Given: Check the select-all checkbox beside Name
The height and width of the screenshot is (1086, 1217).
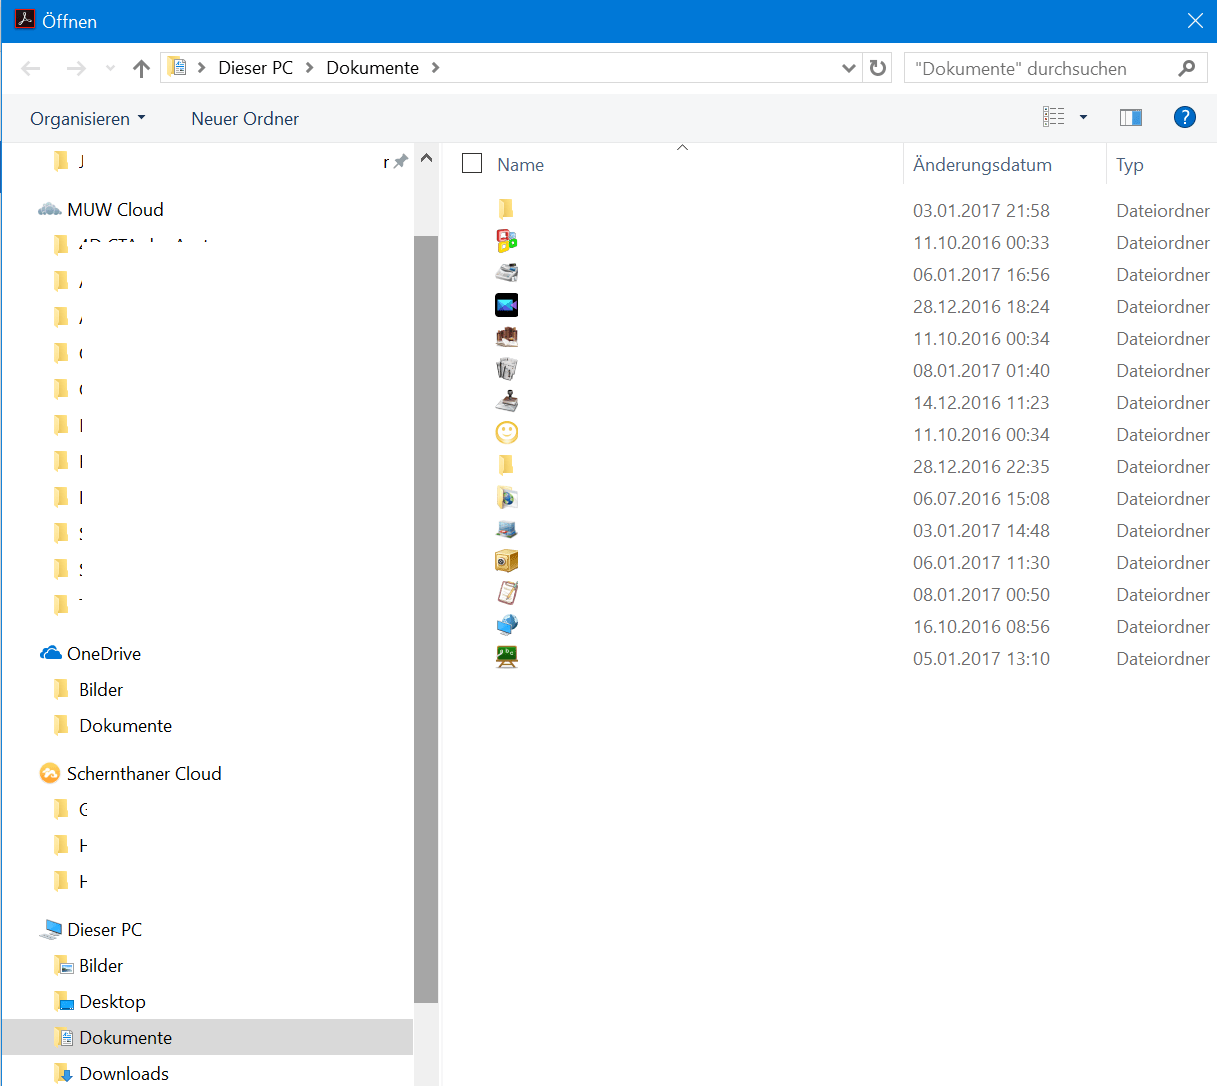Looking at the screenshot, I should [x=471, y=163].
